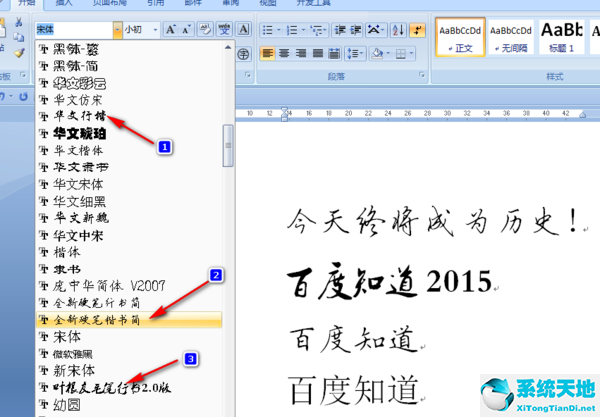Click the Line Spacing icon
The width and height of the screenshot is (600, 417).
point(352,54)
